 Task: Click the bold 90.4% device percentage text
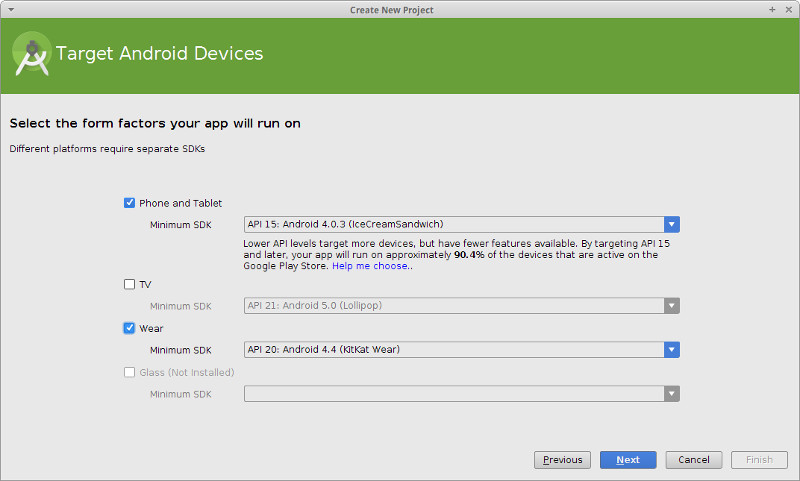click(470, 255)
